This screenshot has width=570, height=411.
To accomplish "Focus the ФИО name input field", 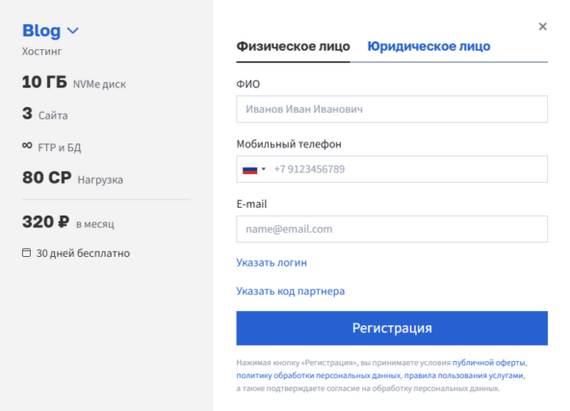I will [392, 109].
